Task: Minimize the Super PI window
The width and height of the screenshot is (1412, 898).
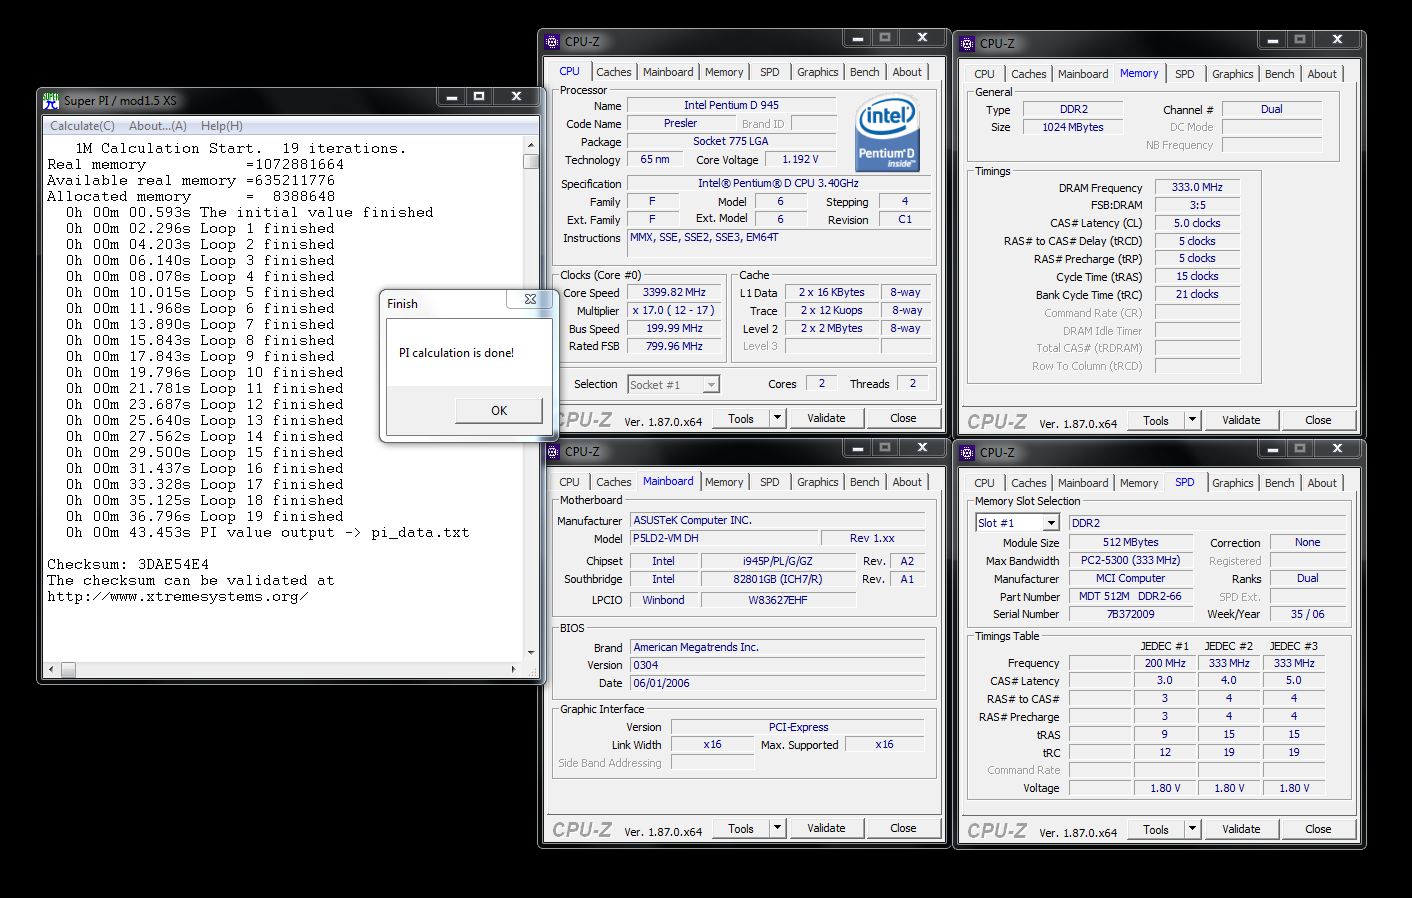Action: point(451,97)
